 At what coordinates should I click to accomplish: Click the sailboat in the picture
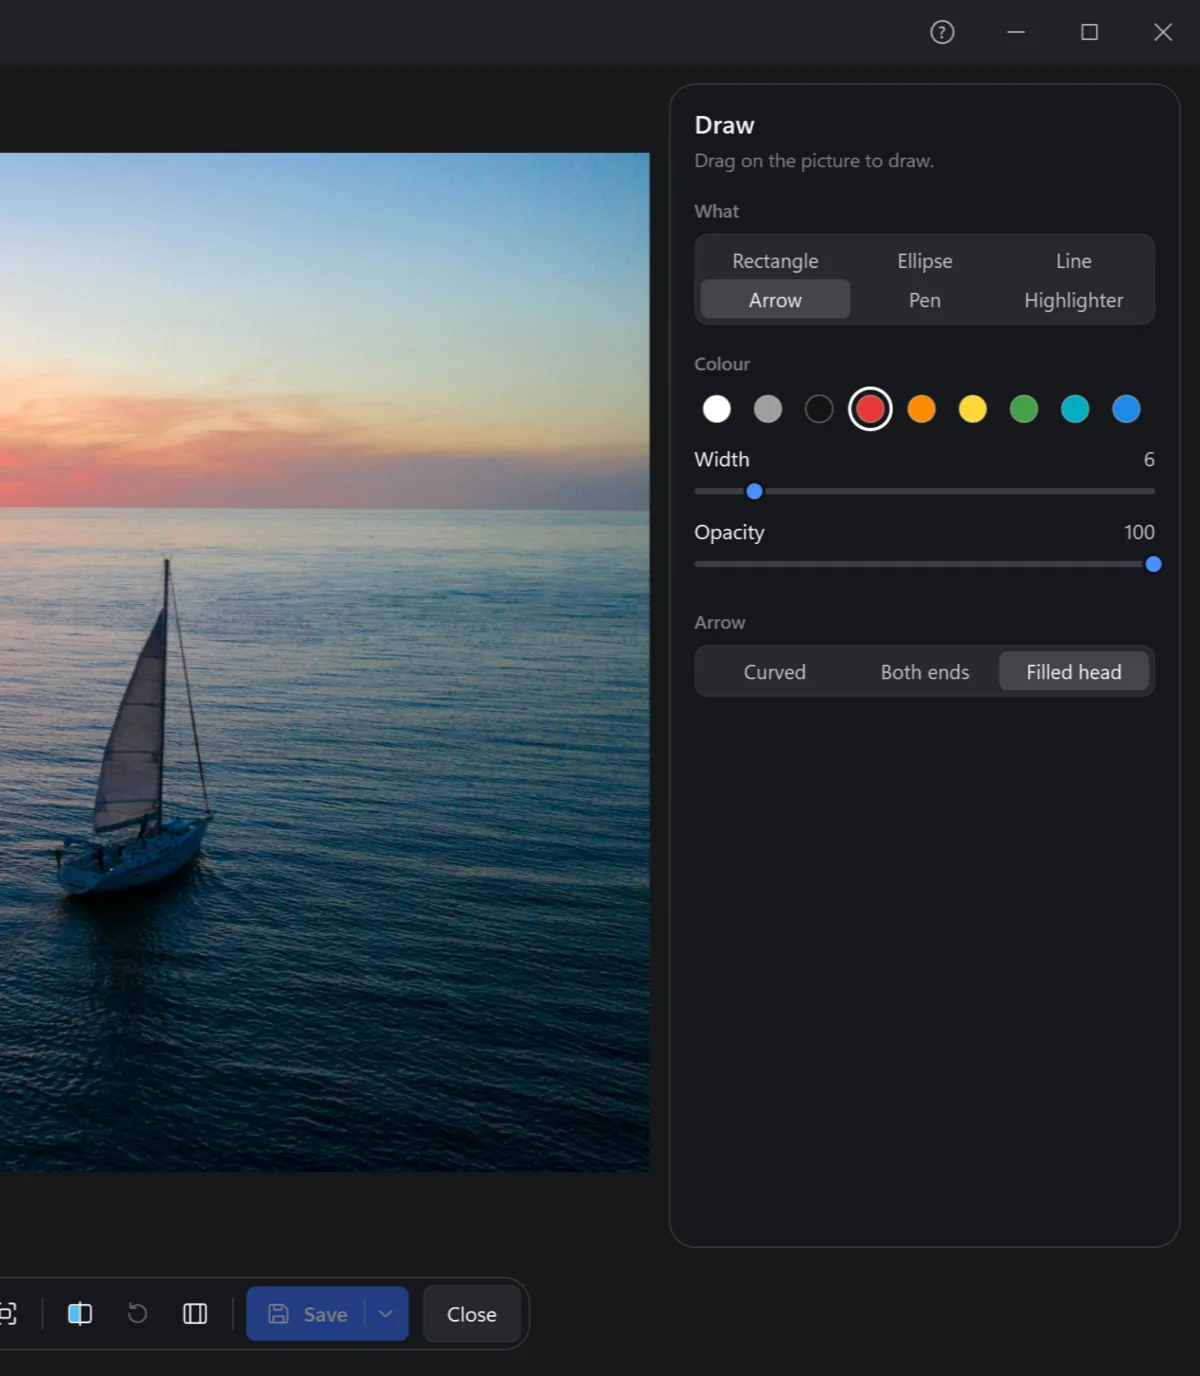[135, 730]
